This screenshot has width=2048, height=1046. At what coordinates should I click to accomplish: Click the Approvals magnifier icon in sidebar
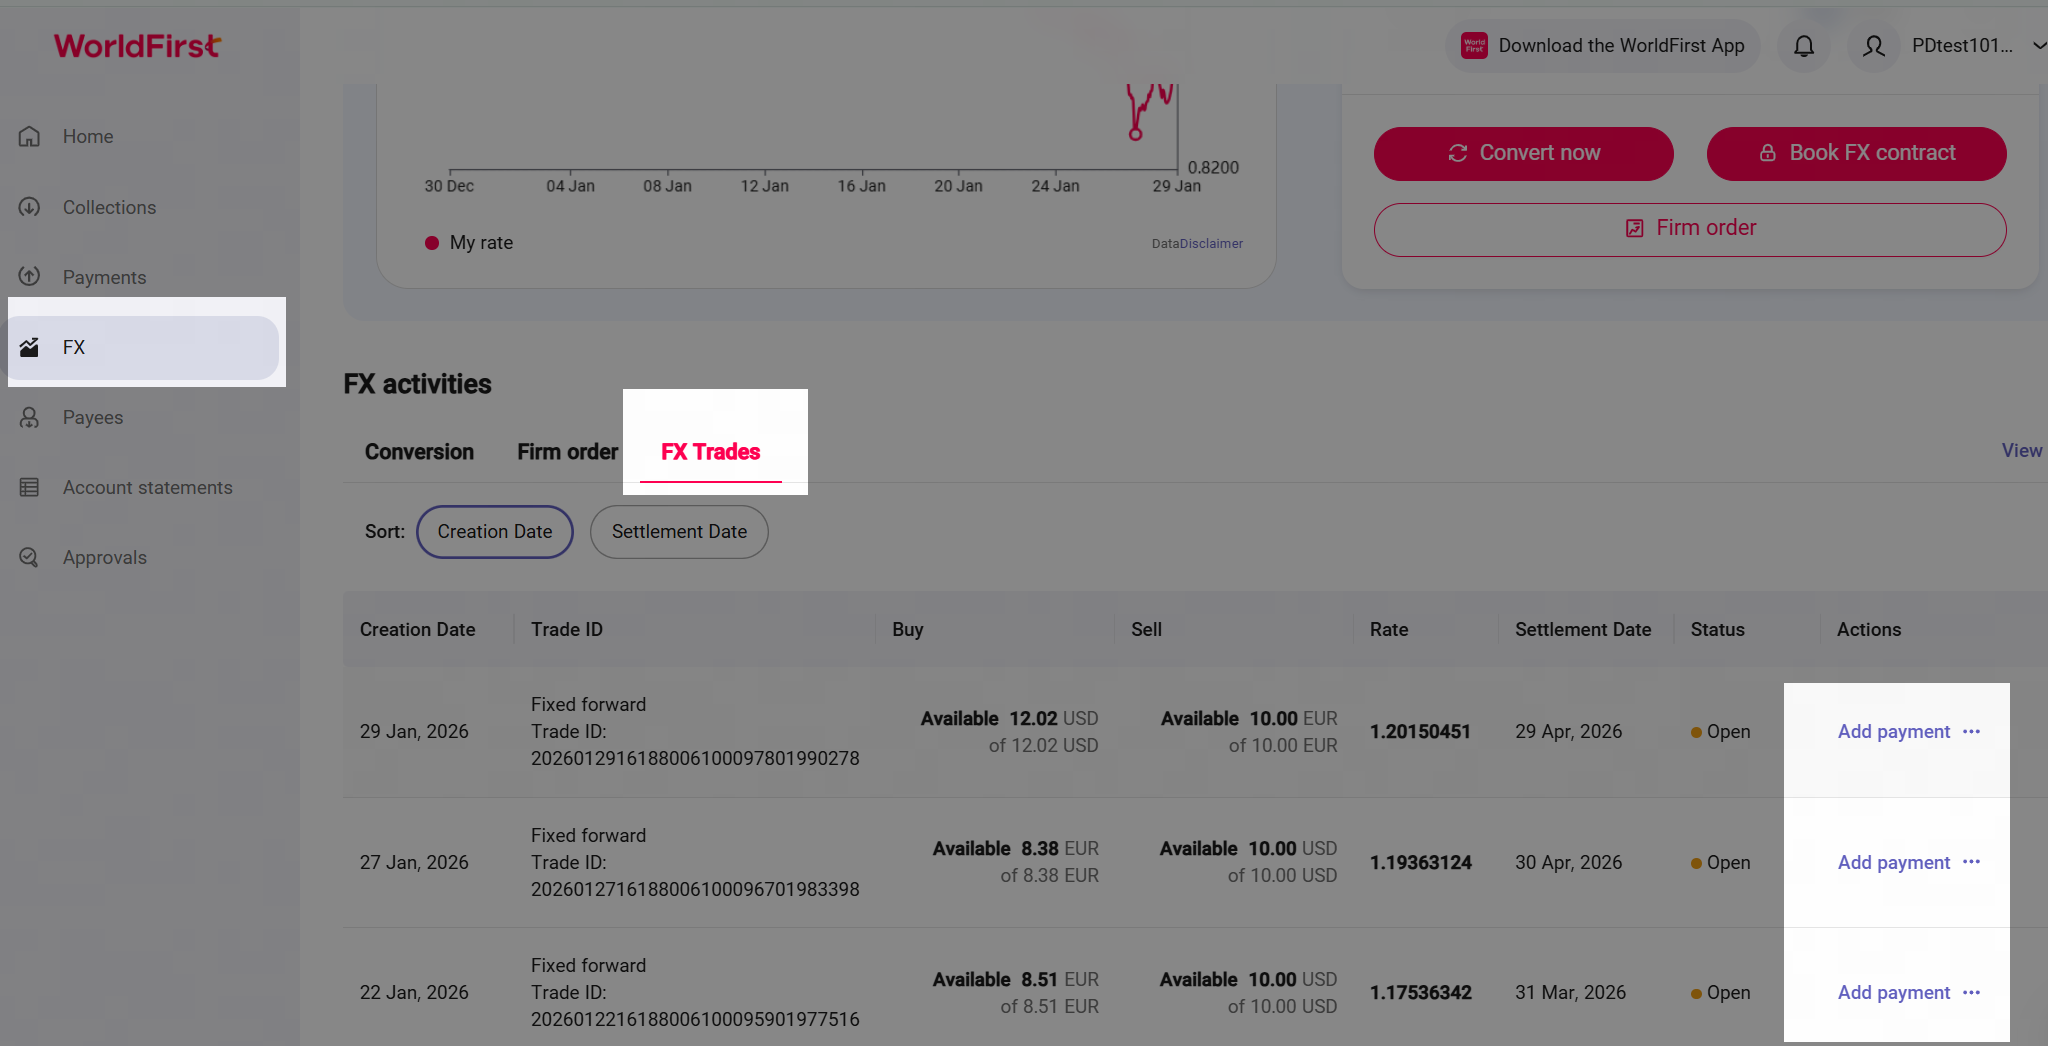click(x=30, y=557)
